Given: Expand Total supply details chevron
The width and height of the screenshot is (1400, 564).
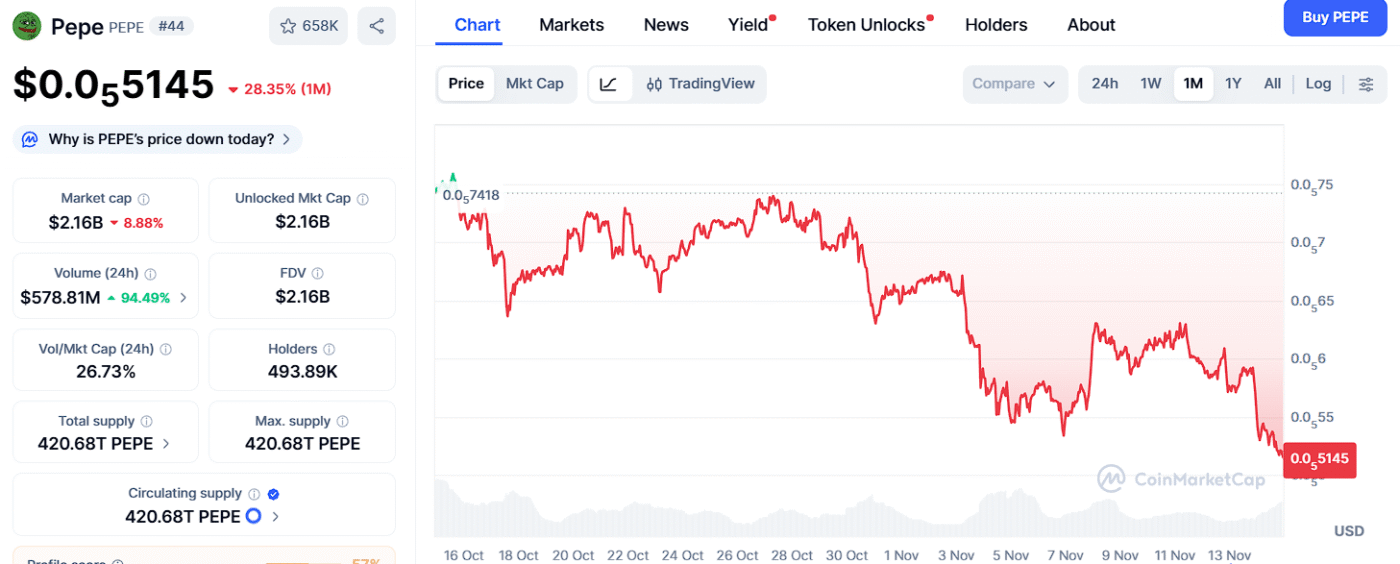Looking at the screenshot, I should tap(166, 443).
